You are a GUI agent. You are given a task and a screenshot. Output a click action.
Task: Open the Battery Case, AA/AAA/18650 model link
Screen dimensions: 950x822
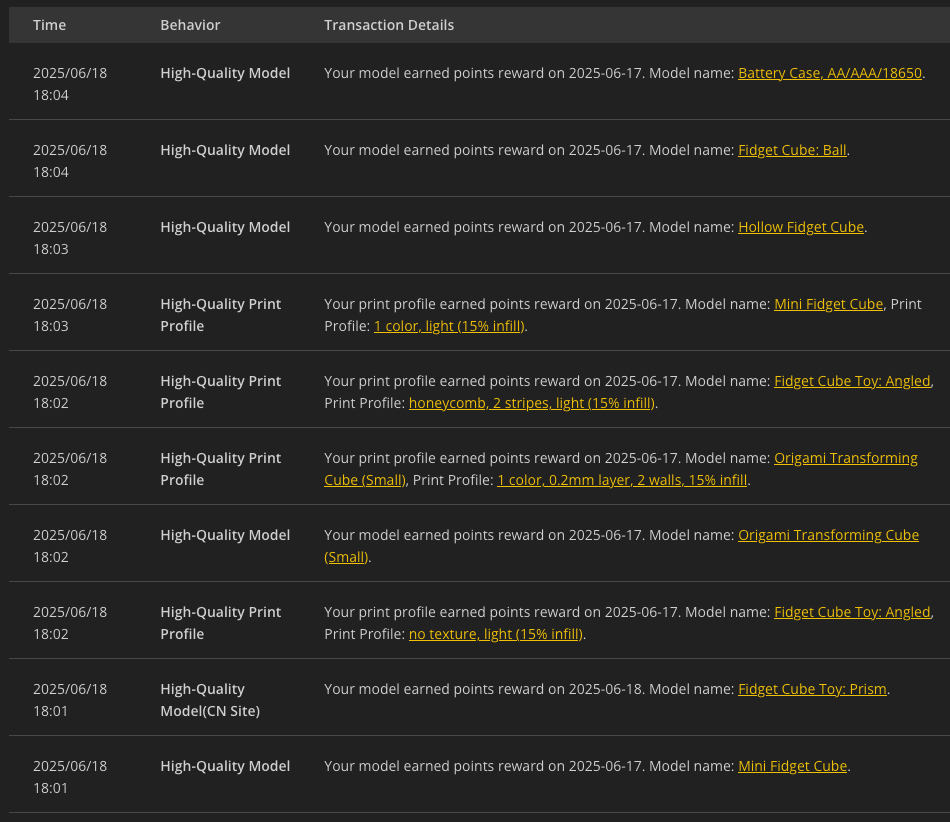coord(829,73)
